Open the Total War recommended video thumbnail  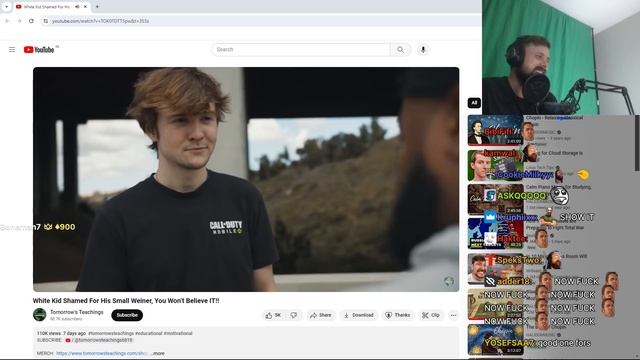click(496, 234)
